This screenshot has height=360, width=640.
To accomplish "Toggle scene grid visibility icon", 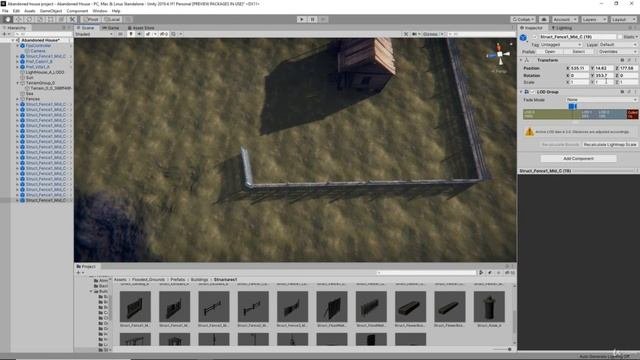I will 173,34.
